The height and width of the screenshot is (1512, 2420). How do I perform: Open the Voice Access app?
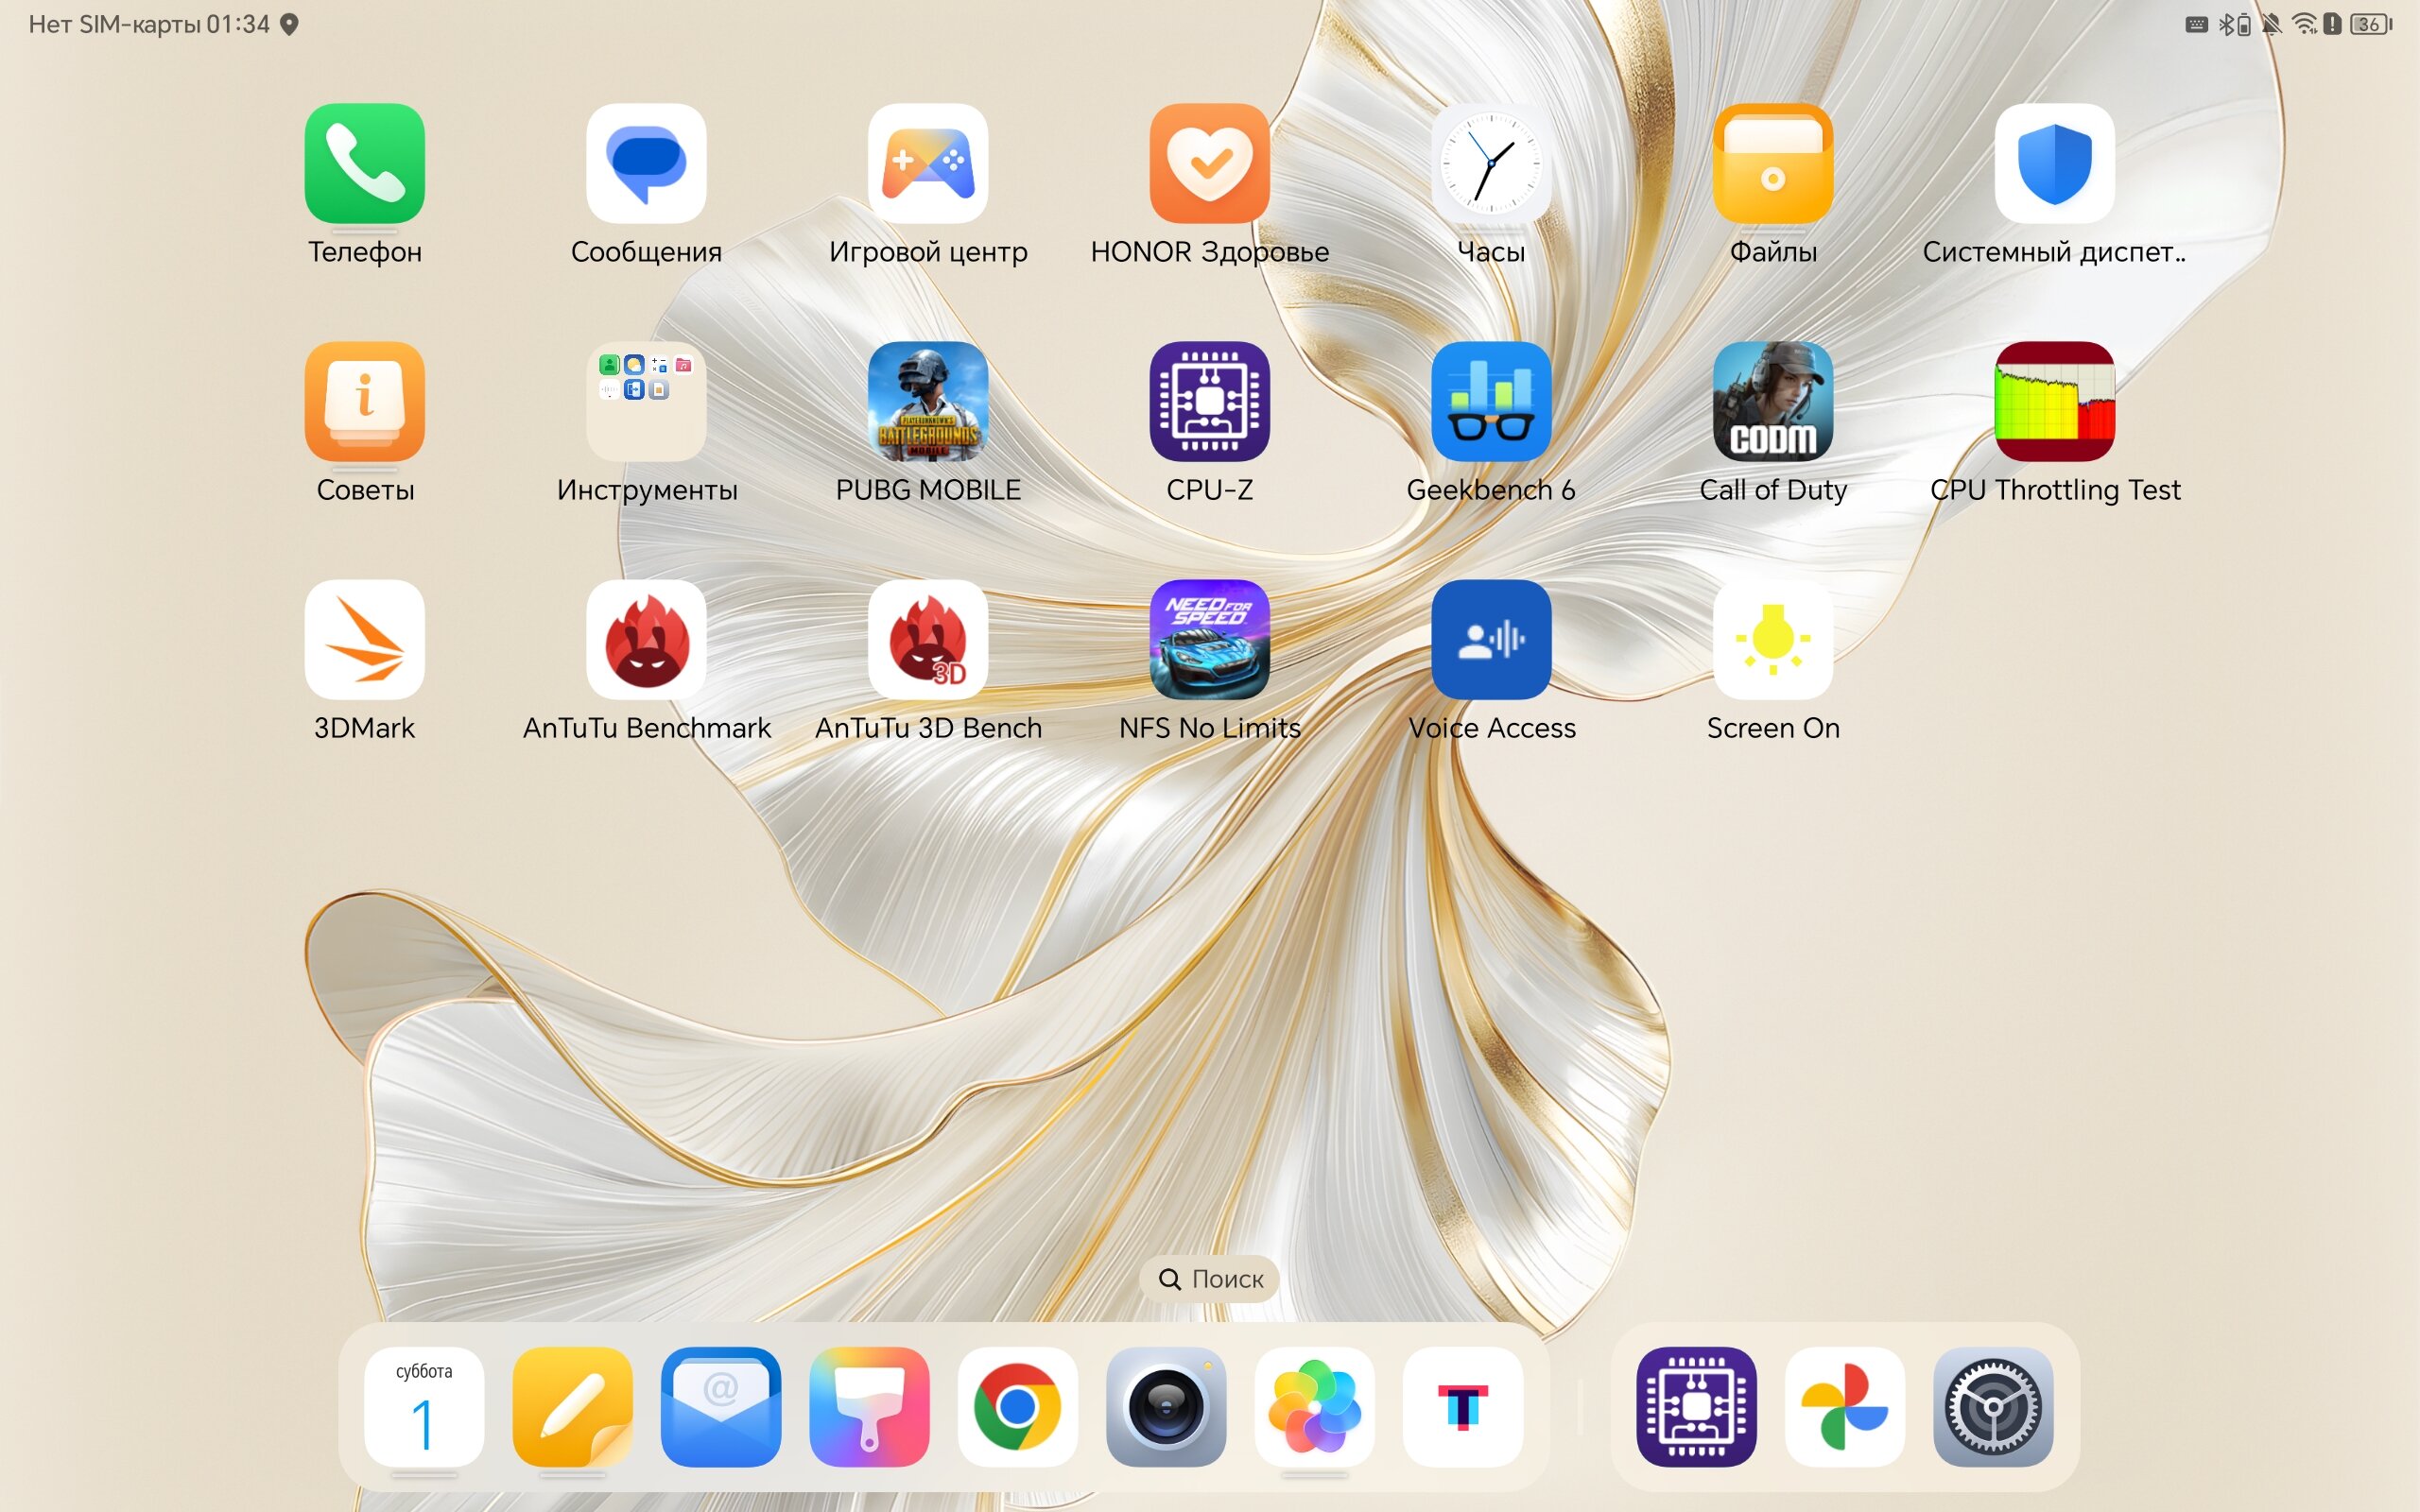coord(1491,639)
